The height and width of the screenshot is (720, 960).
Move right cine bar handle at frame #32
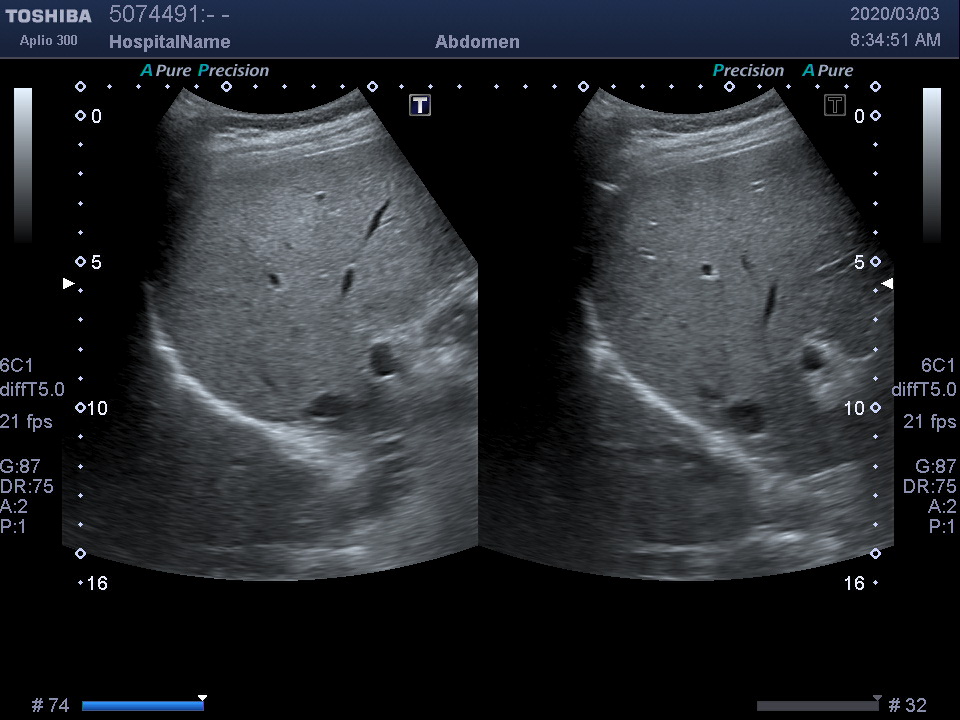pos(877,698)
